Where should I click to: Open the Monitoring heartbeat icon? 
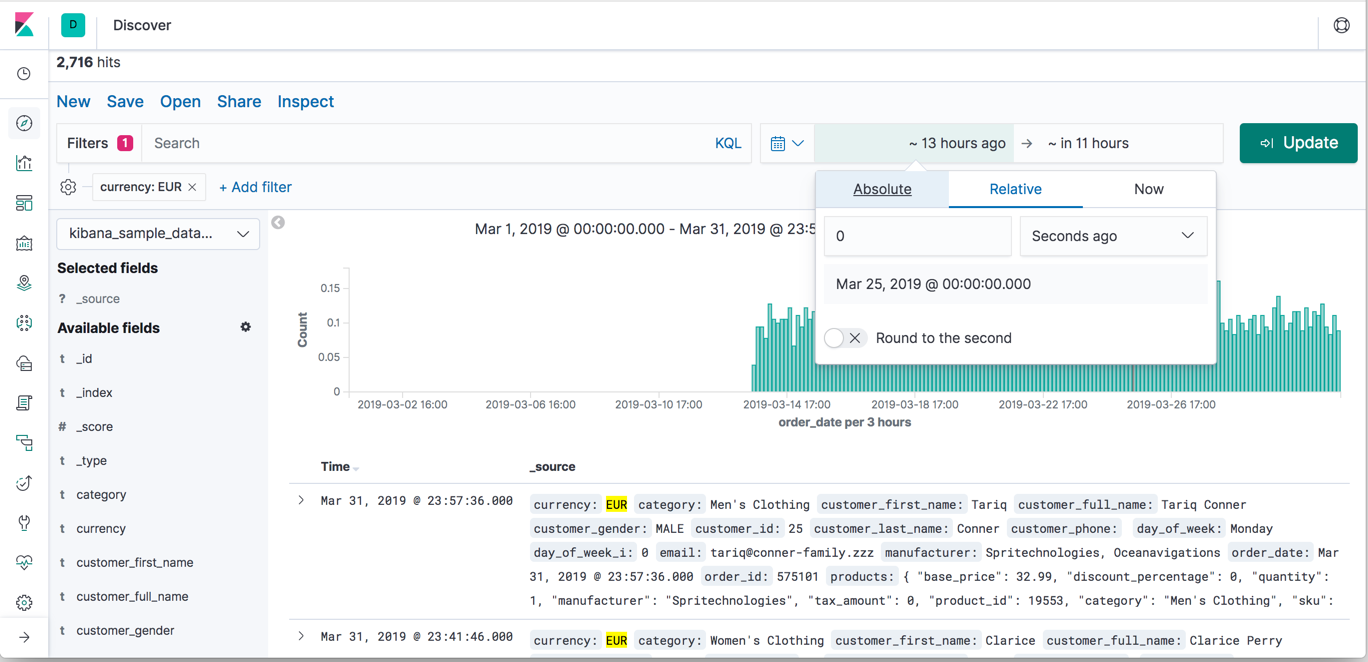coord(25,563)
